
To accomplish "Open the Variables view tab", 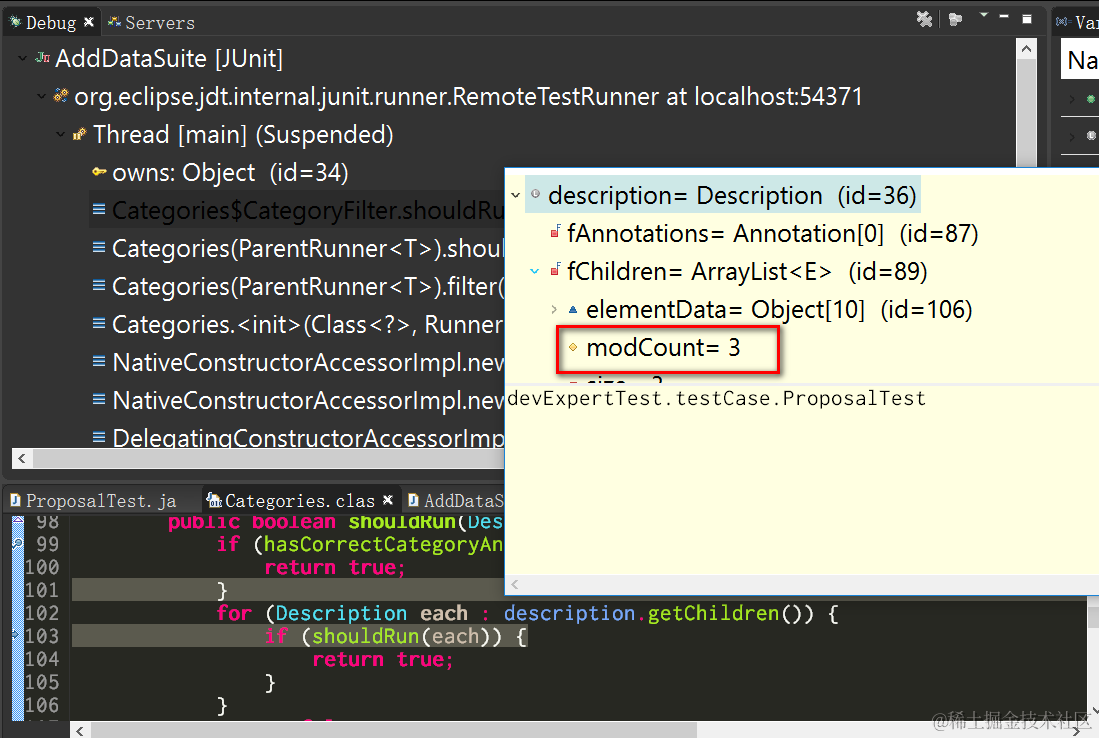I will 1078,22.
